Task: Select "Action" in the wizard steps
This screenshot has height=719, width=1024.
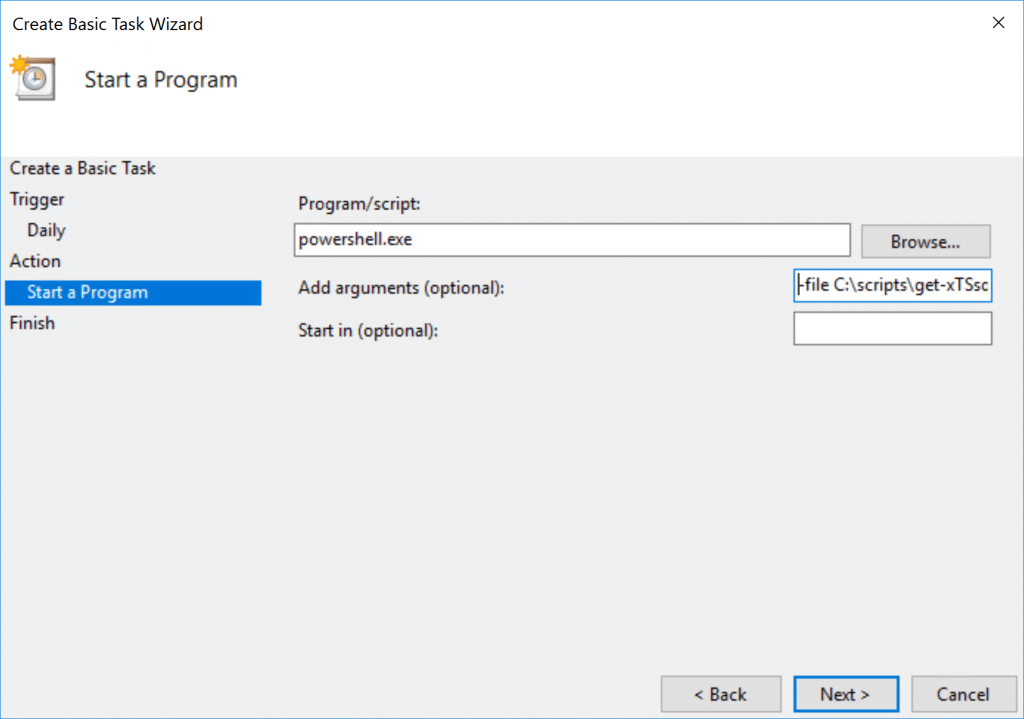Action: [35, 261]
